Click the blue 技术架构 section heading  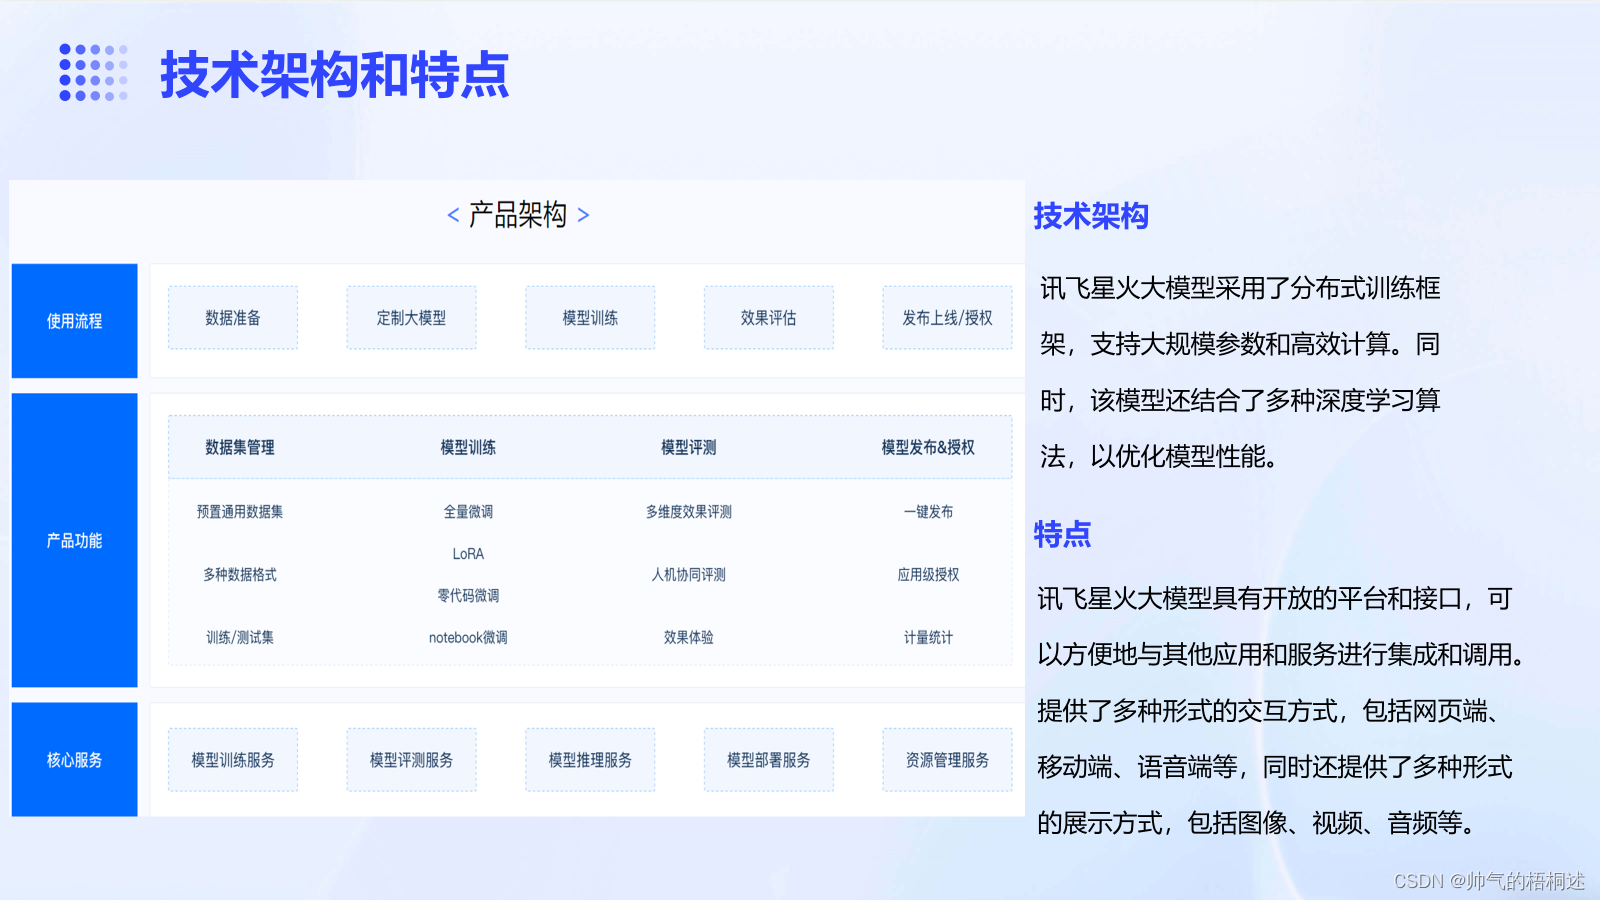(x=1091, y=216)
